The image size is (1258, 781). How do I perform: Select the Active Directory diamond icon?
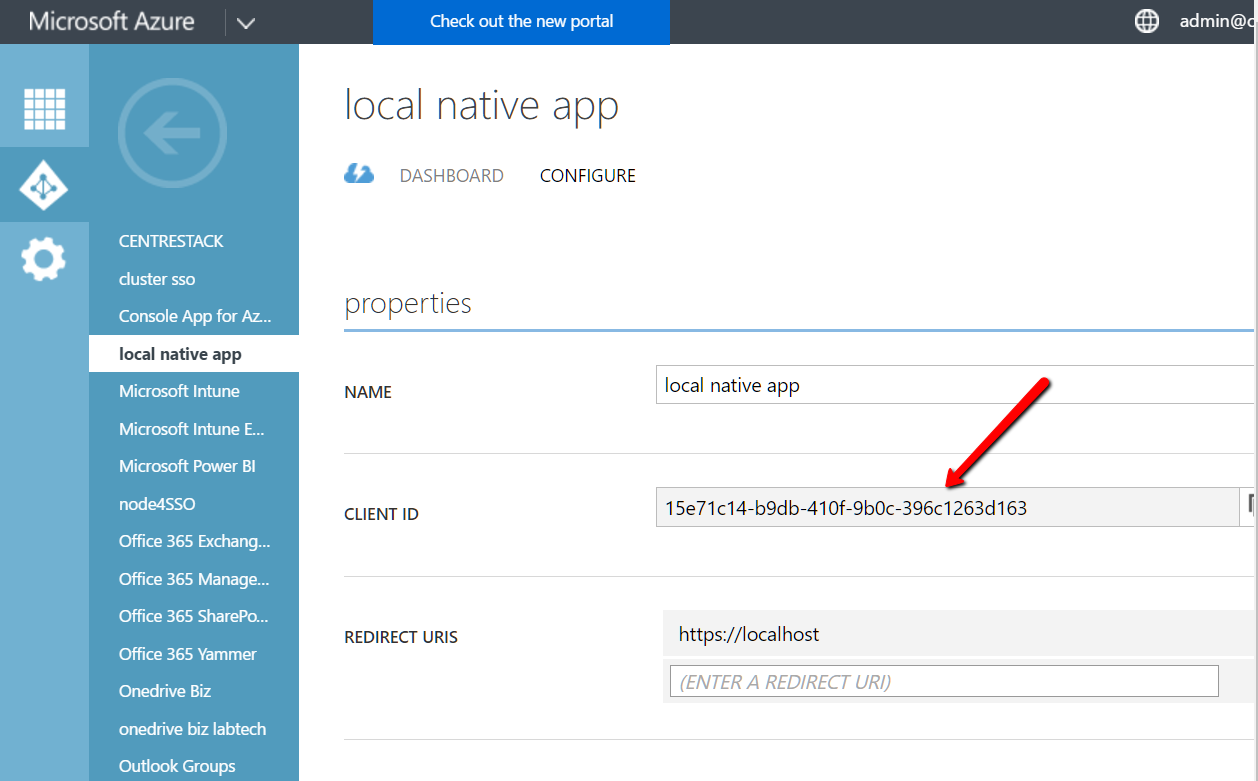44,185
